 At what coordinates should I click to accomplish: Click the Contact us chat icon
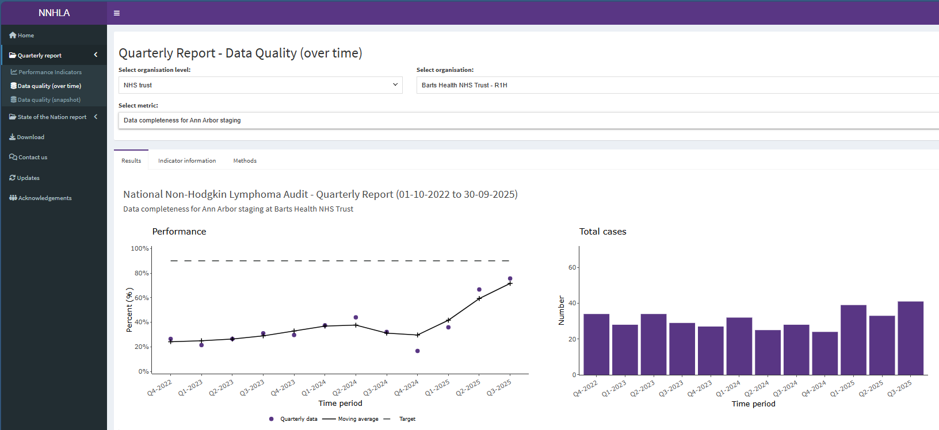coord(13,158)
